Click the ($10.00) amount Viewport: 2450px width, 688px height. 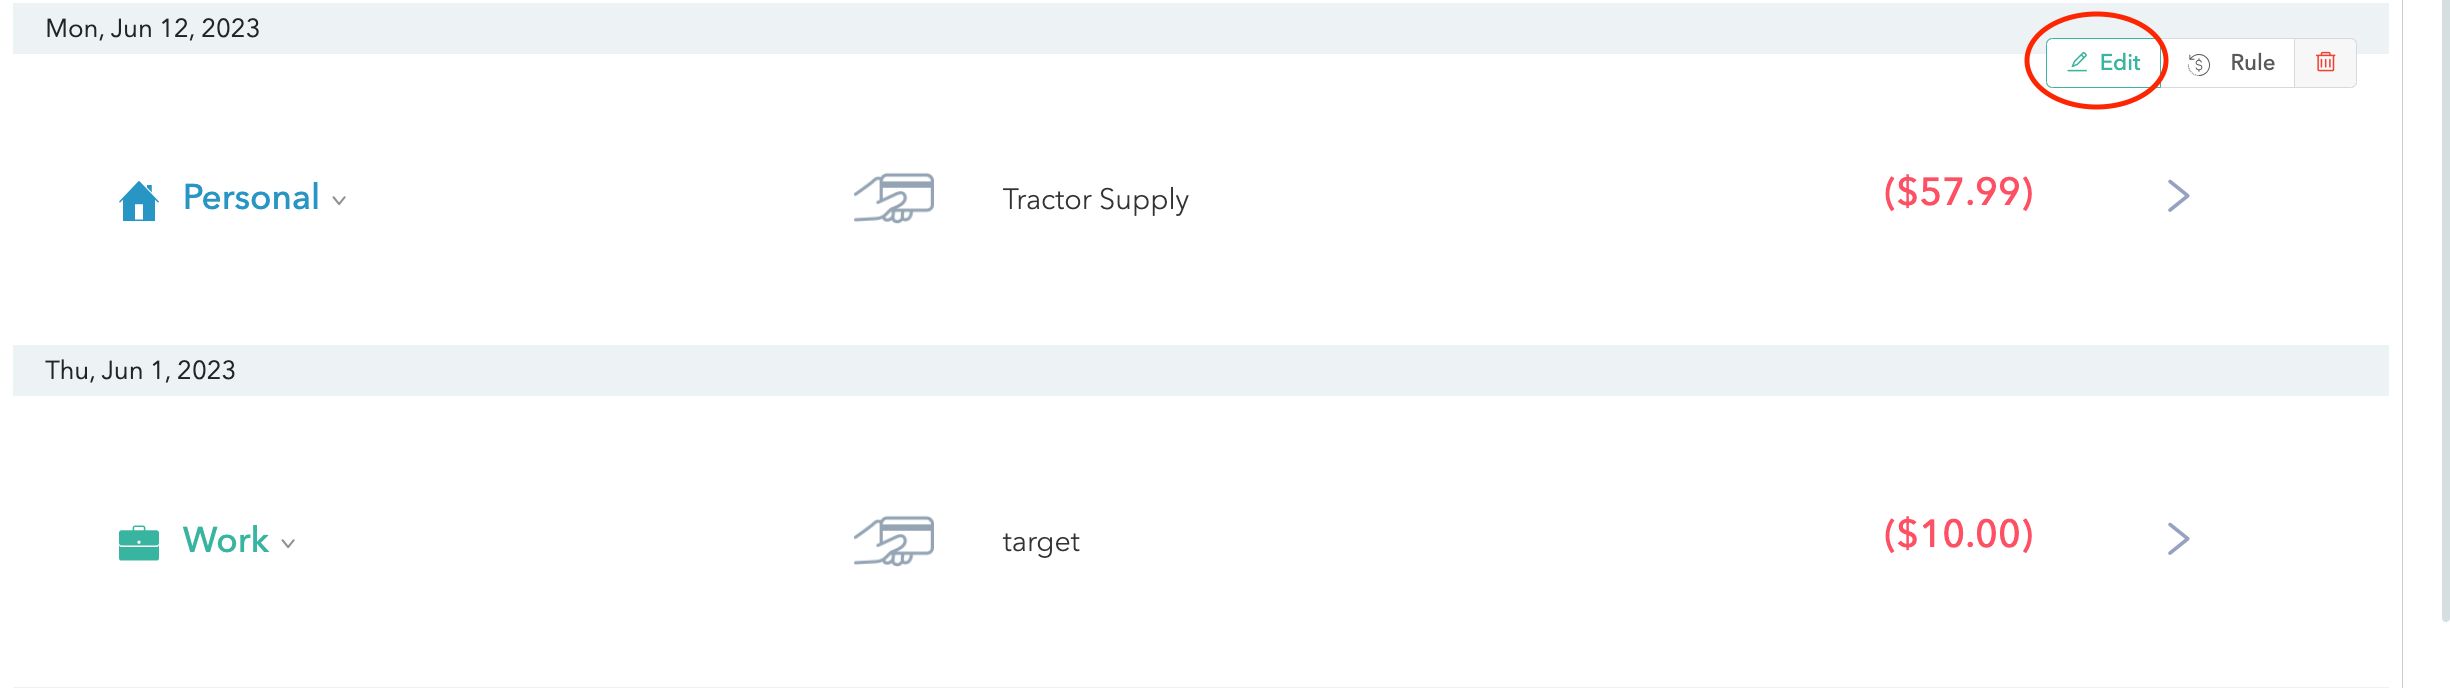1958,535
